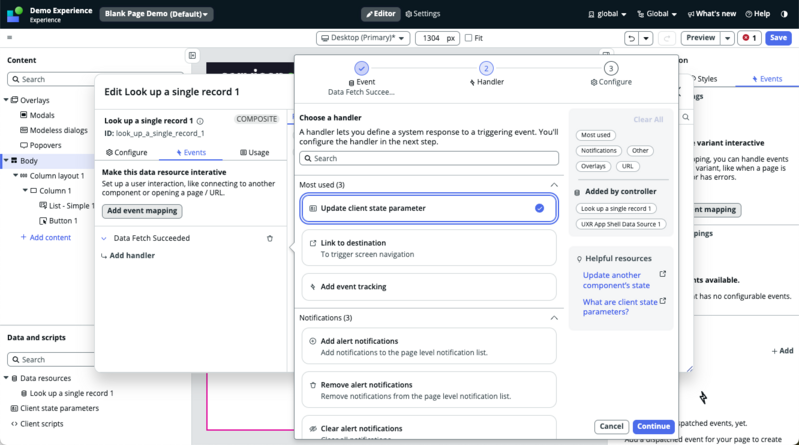This screenshot has height=445, width=799.
Task: Click the undo arrow icon in toolbar
Action: coord(631,38)
